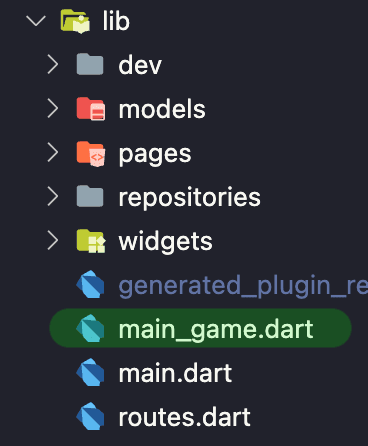
Task: Expand the pages folder chevron
Action: [53, 153]
